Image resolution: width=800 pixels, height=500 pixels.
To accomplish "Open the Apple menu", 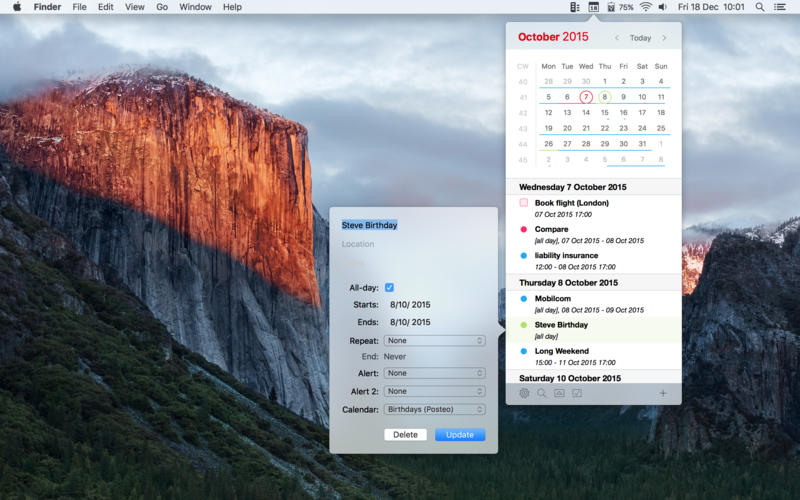I will tap(17, 7).
